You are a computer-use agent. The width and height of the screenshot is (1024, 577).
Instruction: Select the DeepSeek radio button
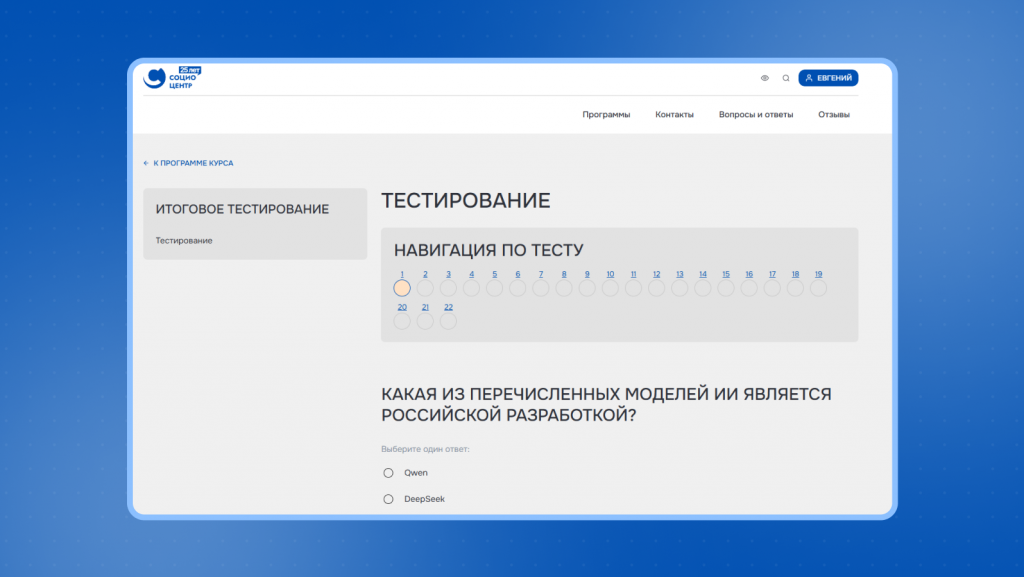pyautogui.click(x=388, y=499)
